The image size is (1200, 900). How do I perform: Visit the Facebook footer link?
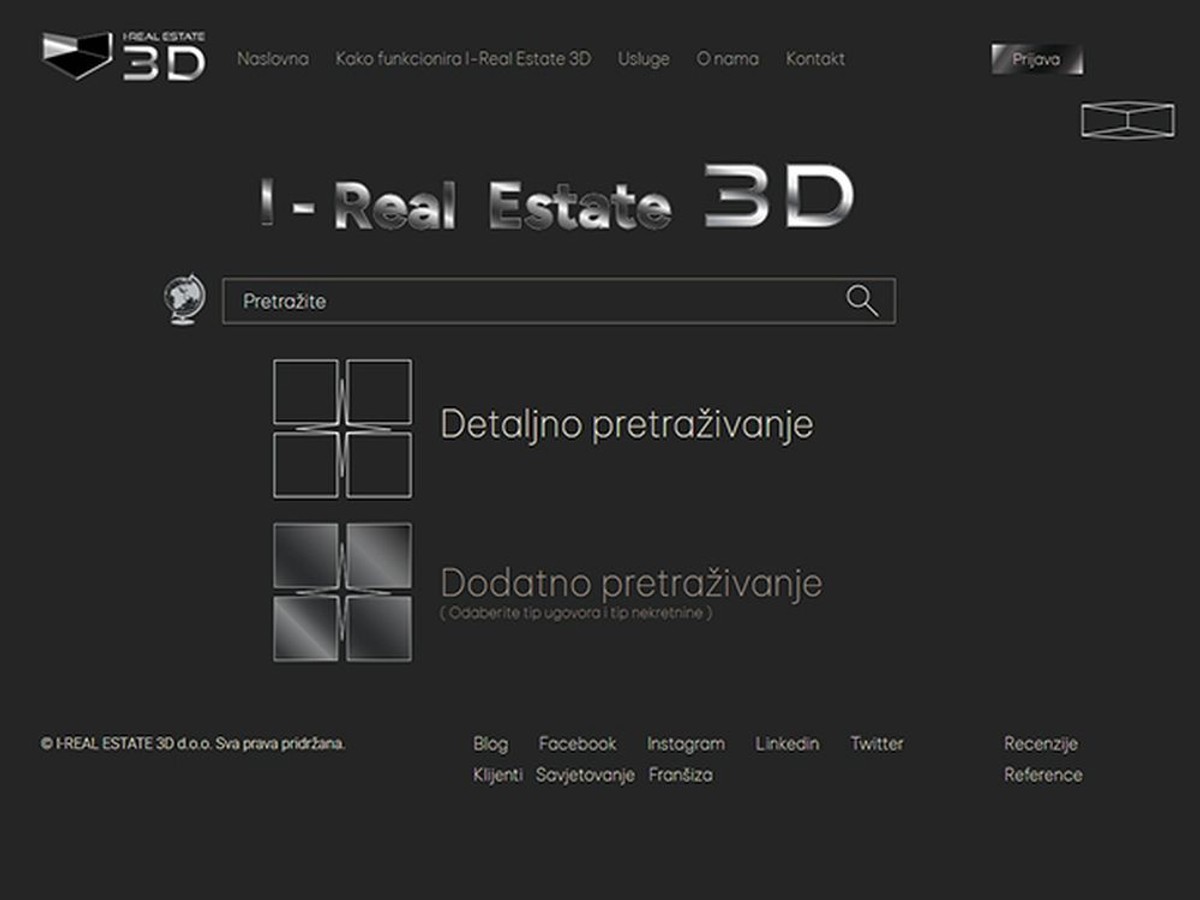pyautogui.click(x=577, y=744)
